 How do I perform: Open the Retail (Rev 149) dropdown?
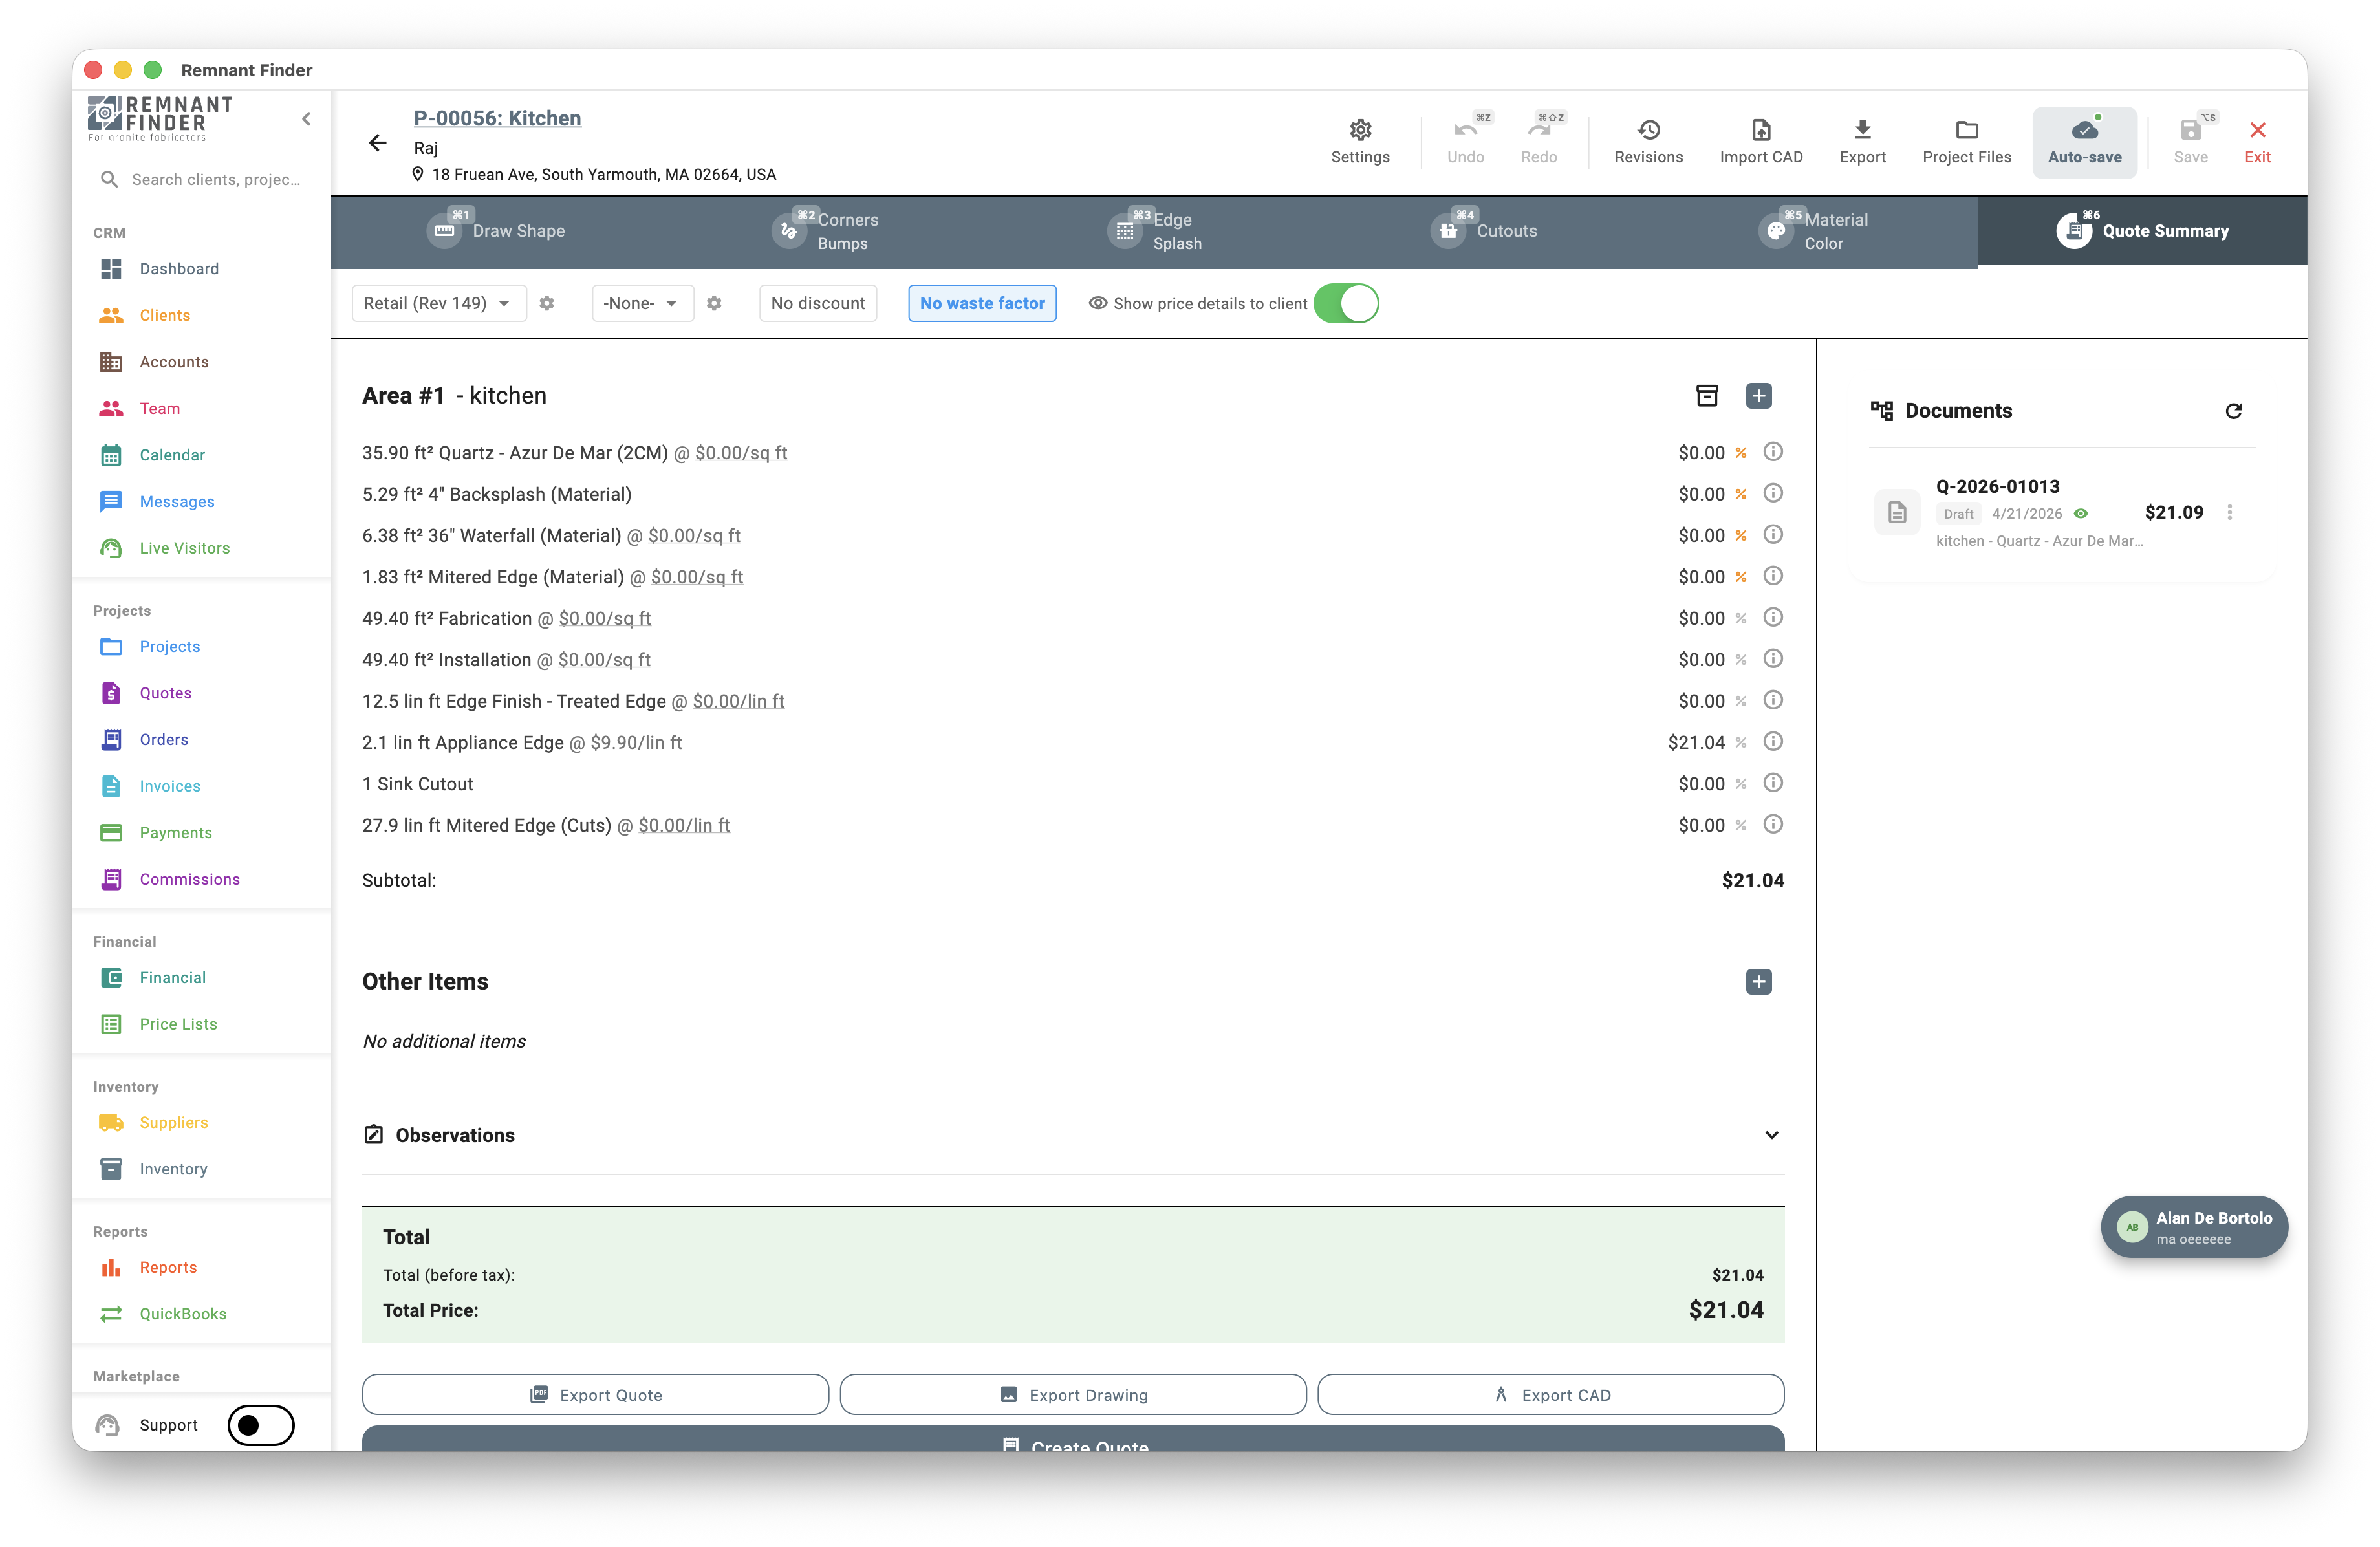pos(439,303)
